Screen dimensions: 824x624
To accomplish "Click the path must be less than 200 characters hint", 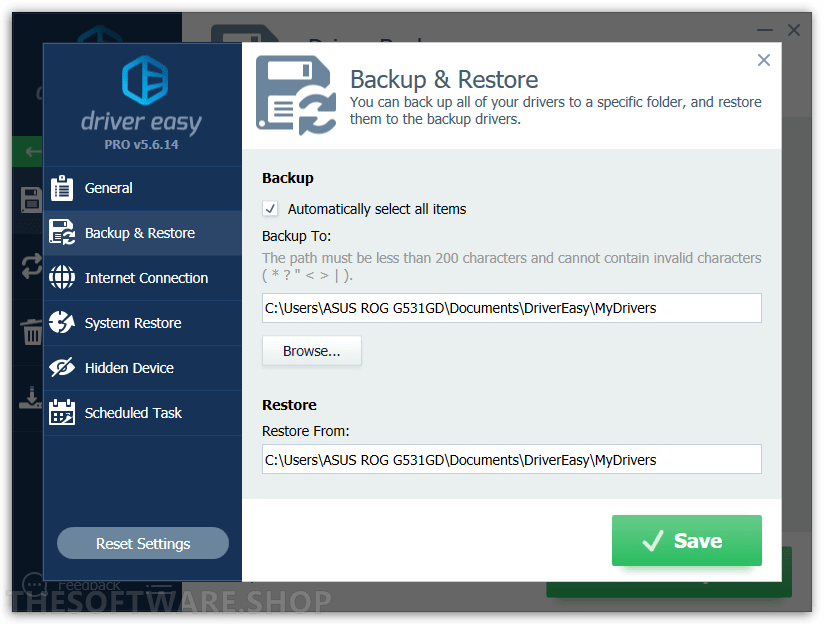I will click(x=511, y=267).
